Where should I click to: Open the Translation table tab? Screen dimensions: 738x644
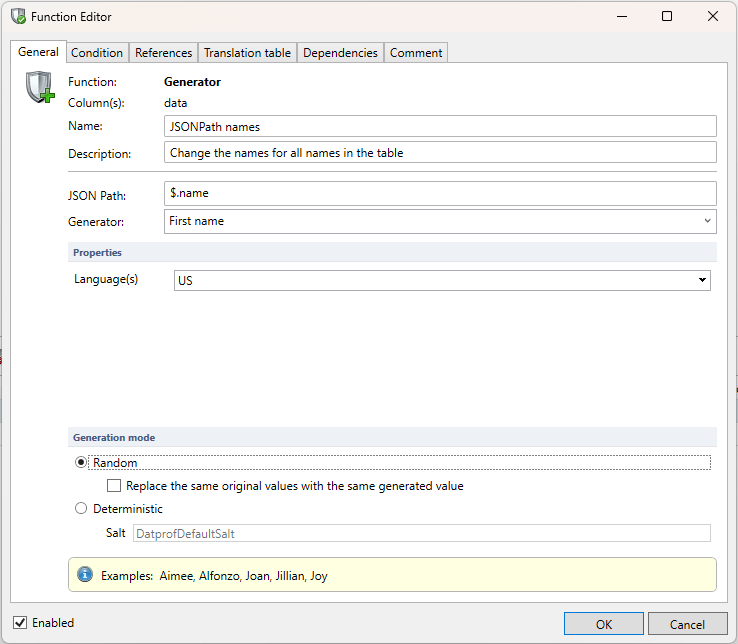point(247,53)
